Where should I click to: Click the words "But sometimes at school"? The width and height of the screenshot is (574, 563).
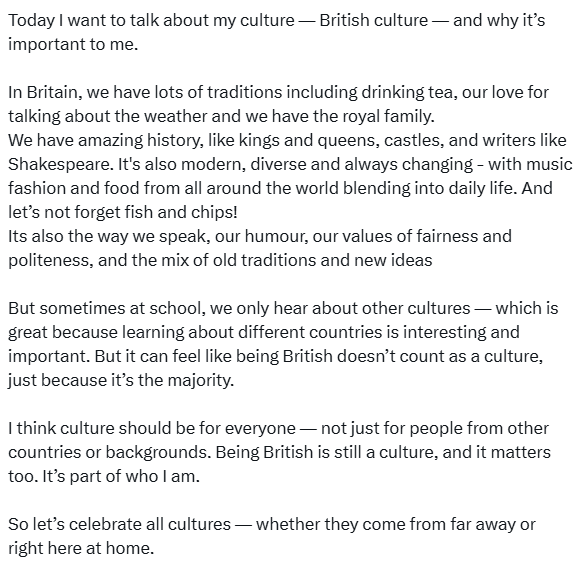tap(105, 308)
